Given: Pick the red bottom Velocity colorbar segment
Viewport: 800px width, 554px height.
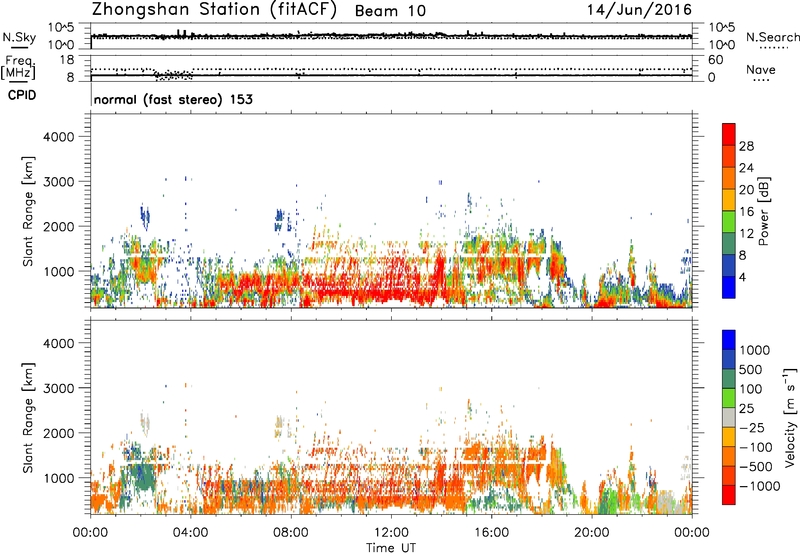Looking at the screenshot, I should point(729,495).
